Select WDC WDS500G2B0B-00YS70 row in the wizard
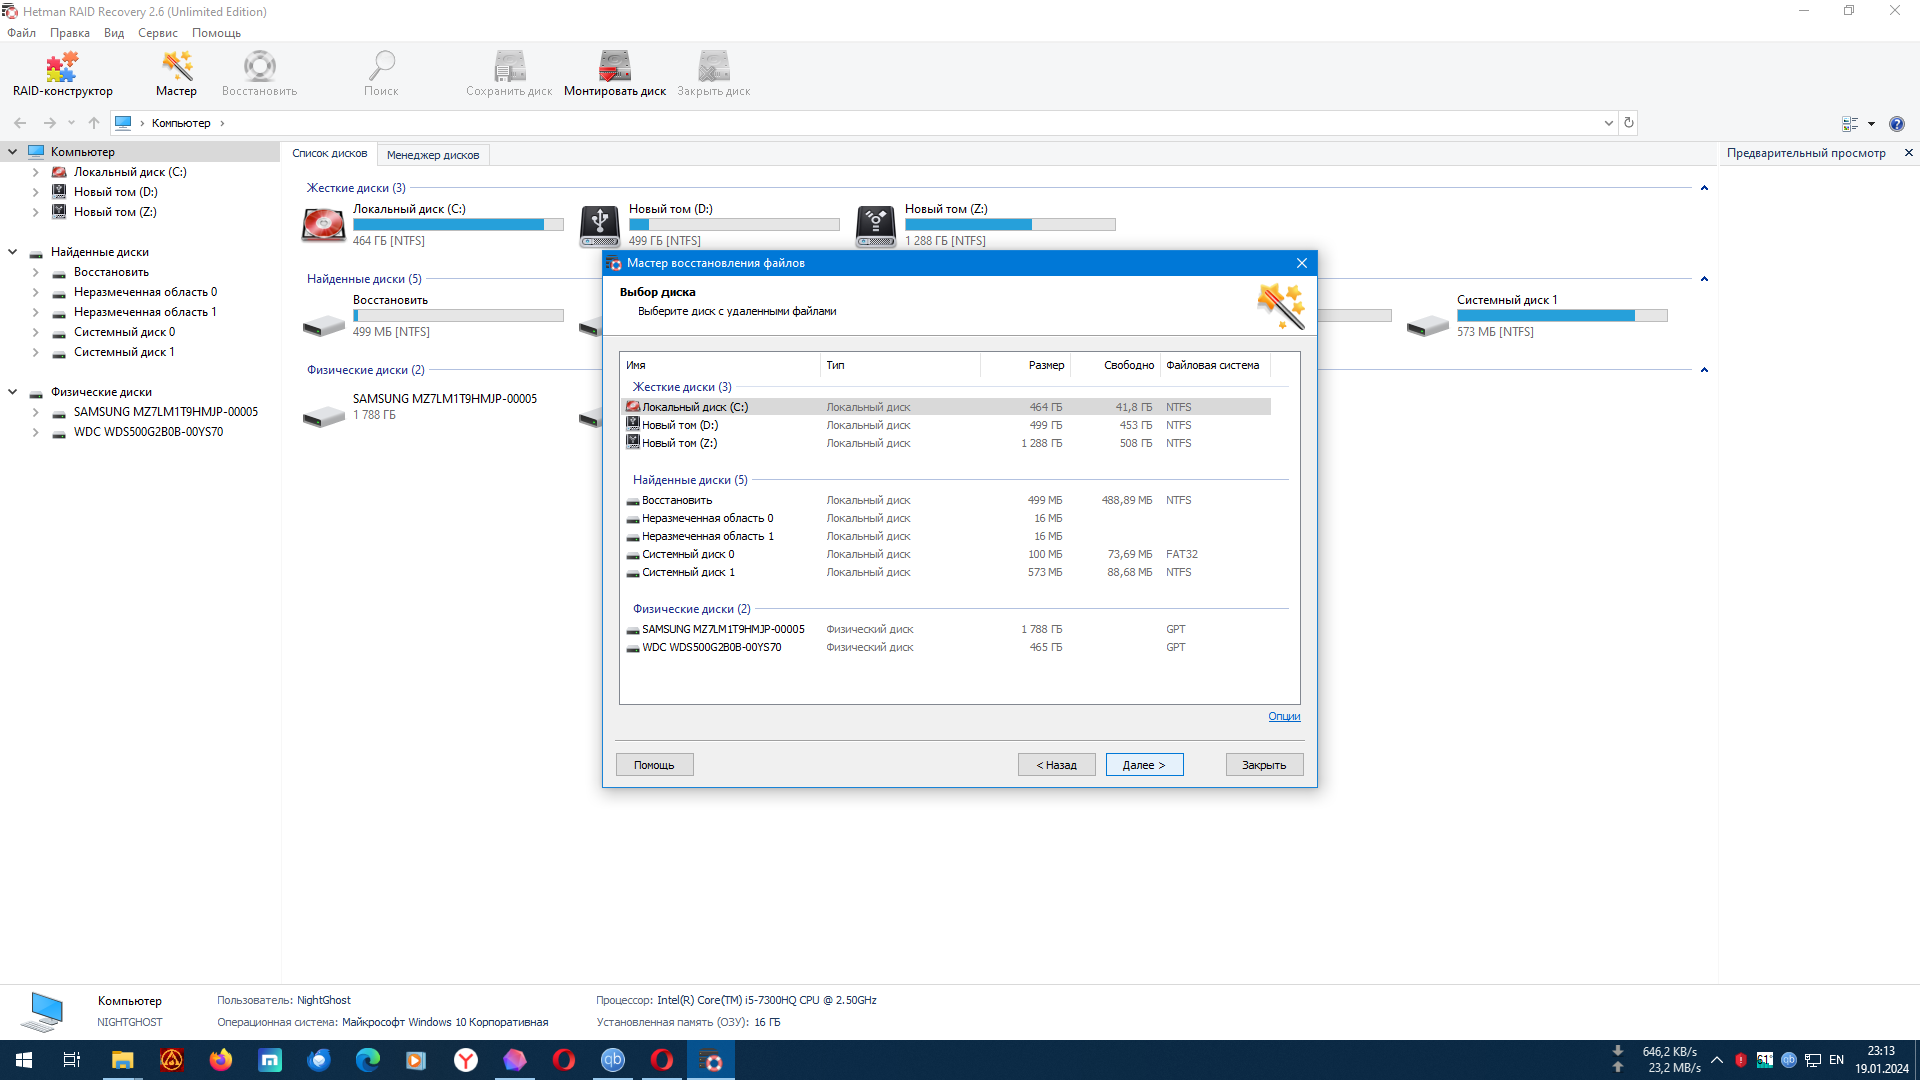The height and width of the screenshot is (1080, 1920). point(946,647)
